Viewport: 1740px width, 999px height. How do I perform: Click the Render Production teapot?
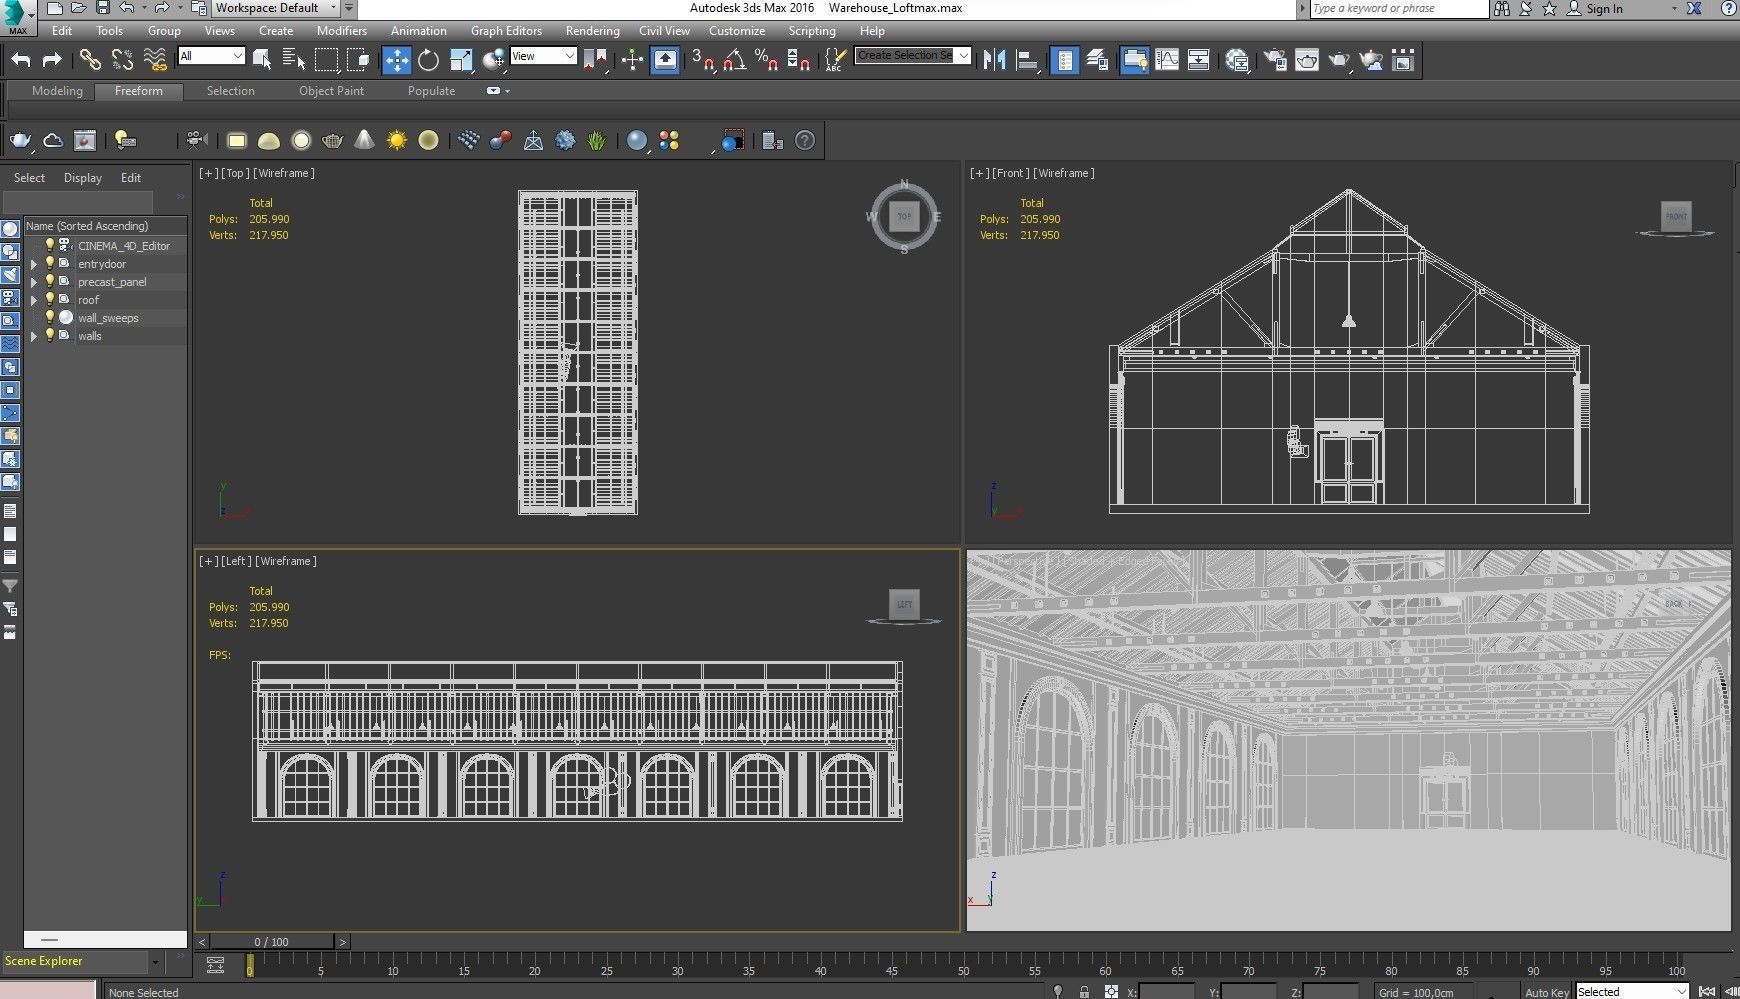1339,60
